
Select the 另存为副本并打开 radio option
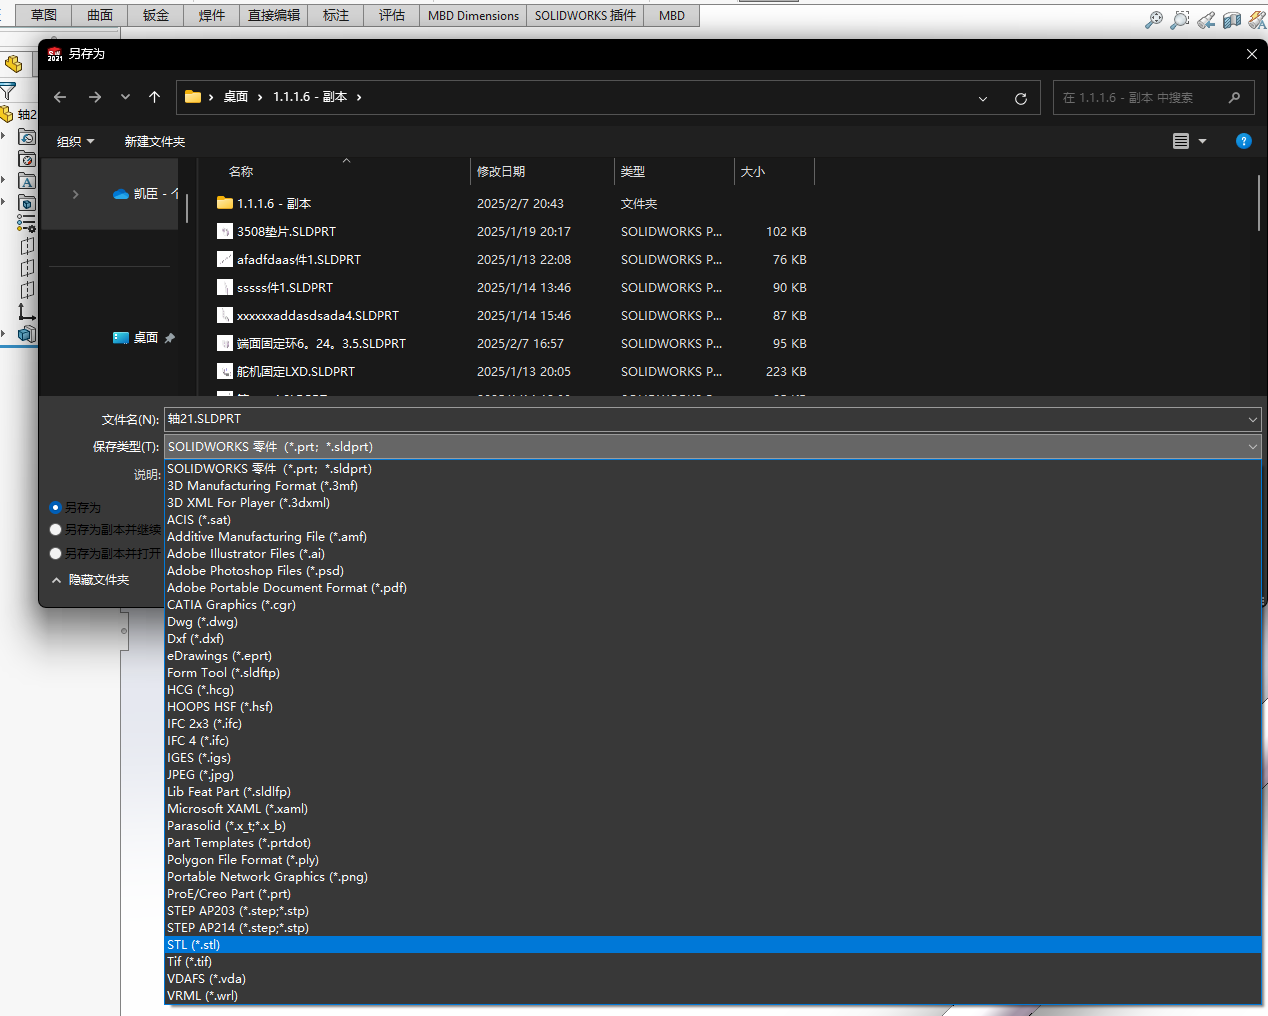point(56,554)
